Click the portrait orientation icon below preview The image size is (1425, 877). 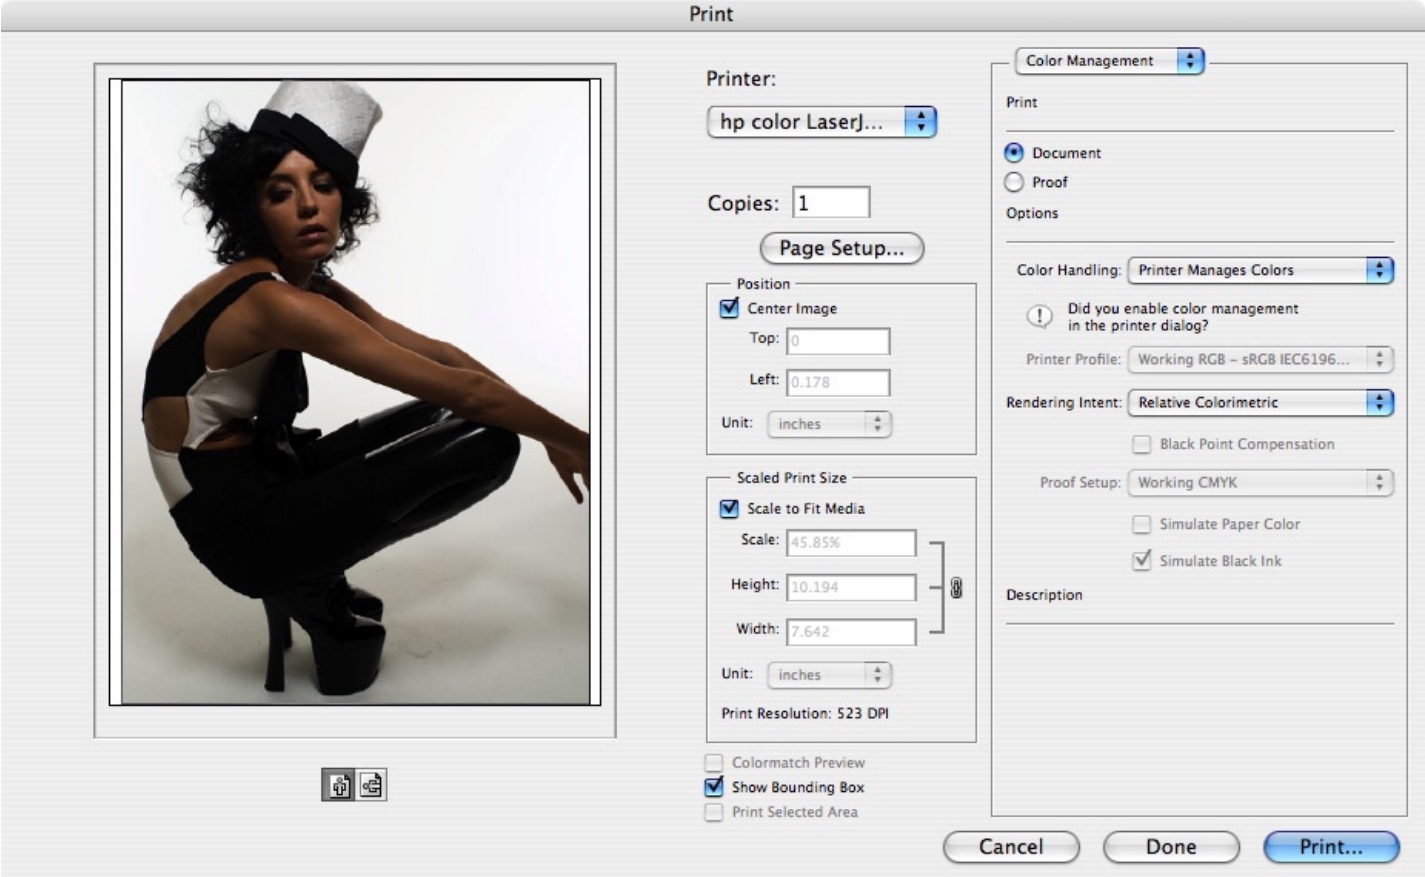(339, 786)
